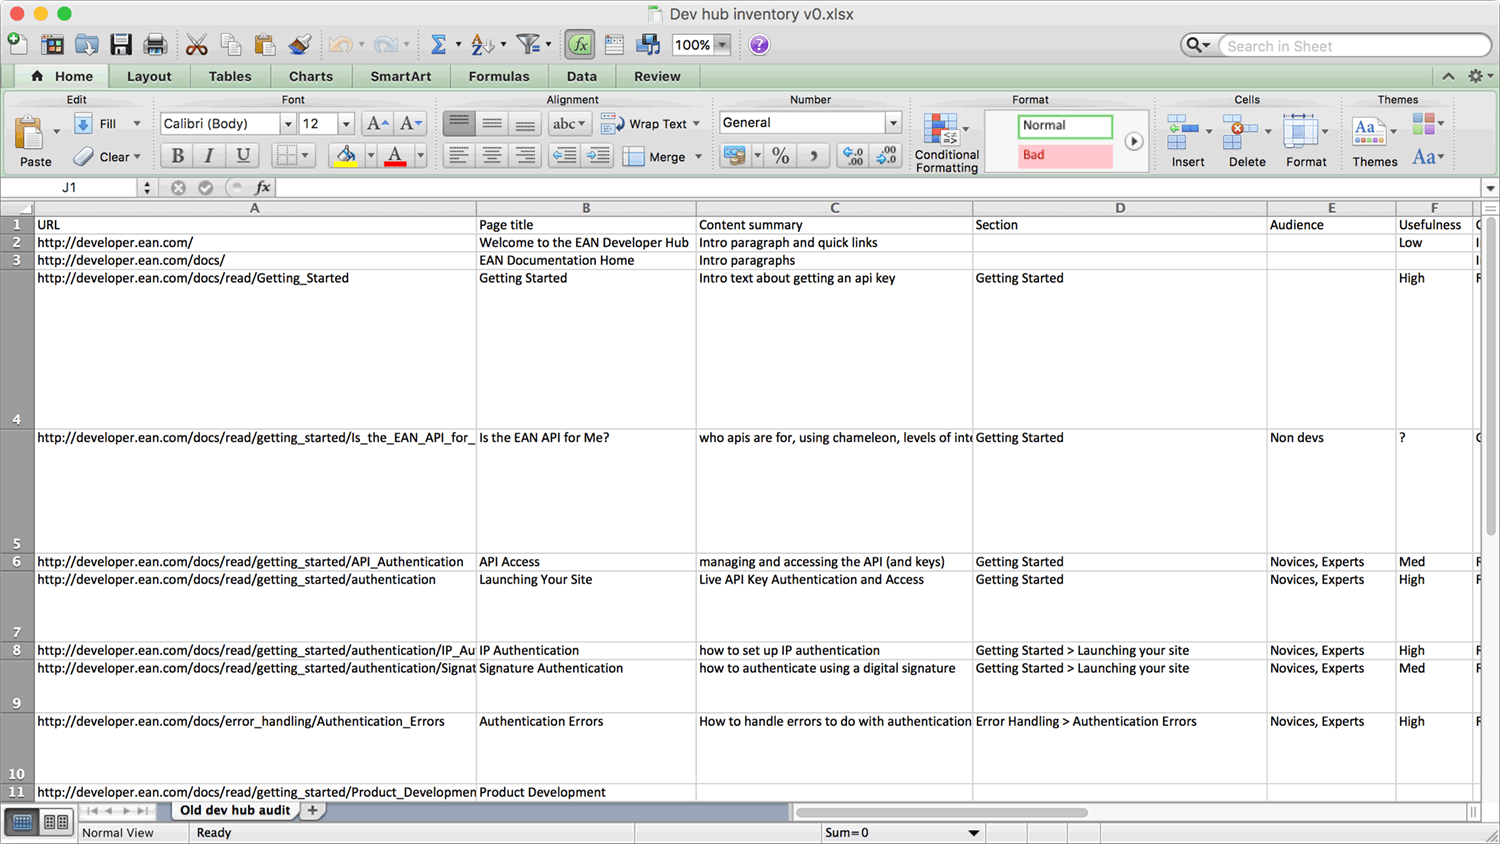Open the Toolbox icon

coord(614,44)
